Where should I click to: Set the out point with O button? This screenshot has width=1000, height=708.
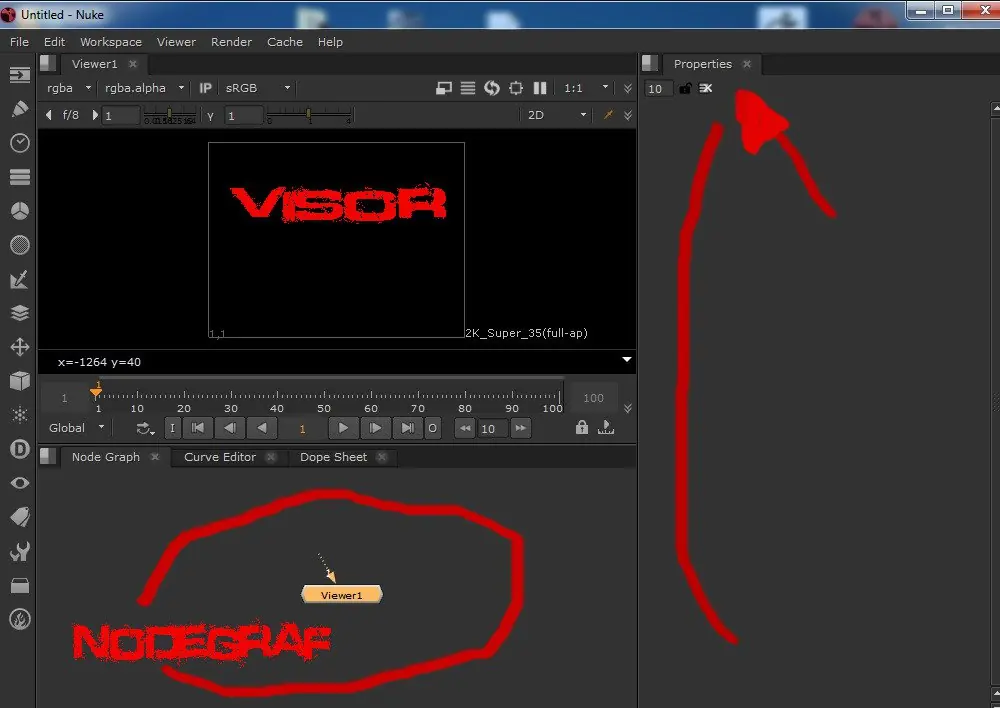tap(432, 428)
